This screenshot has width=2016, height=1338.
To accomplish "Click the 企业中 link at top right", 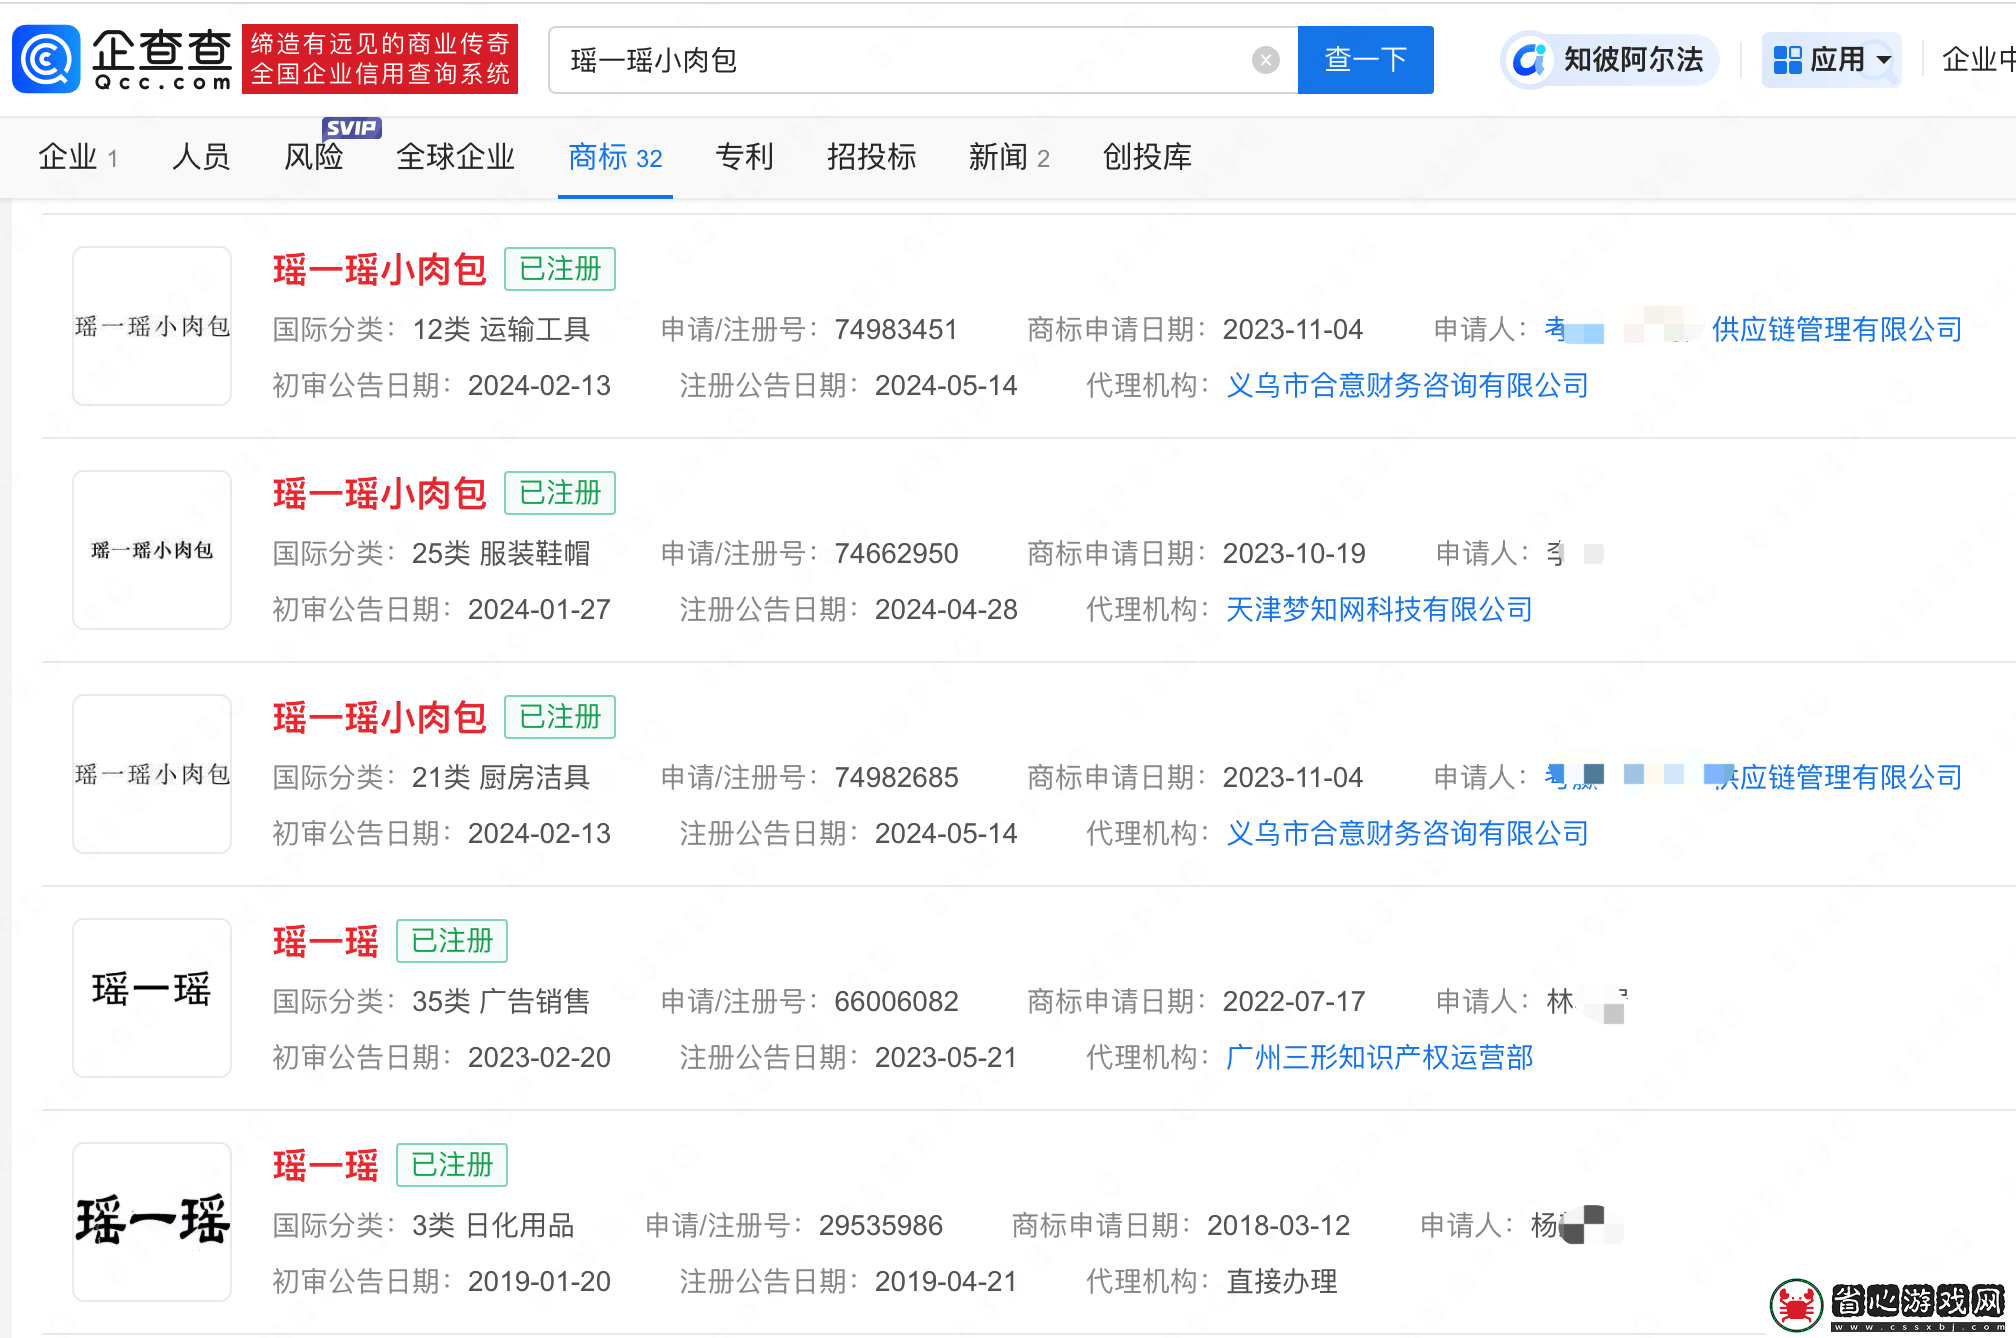I will click(1977, 60).
